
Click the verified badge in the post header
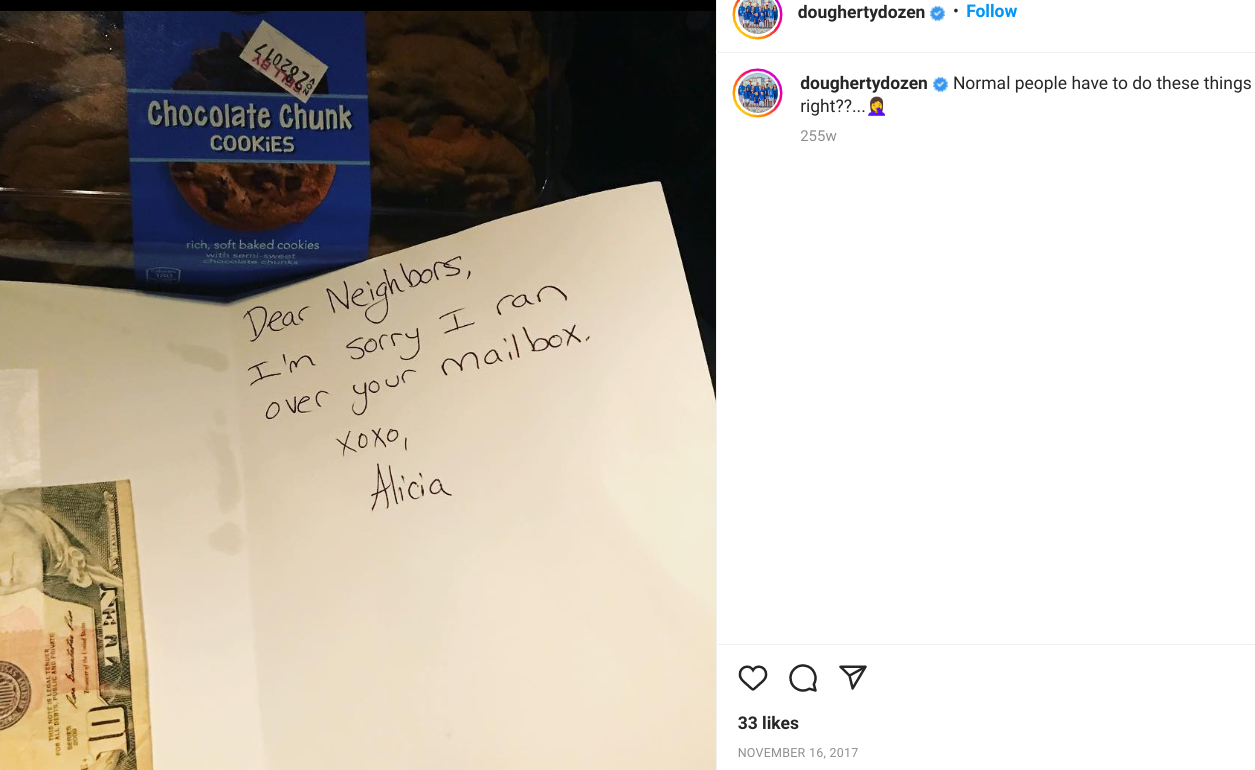point(938,13)
